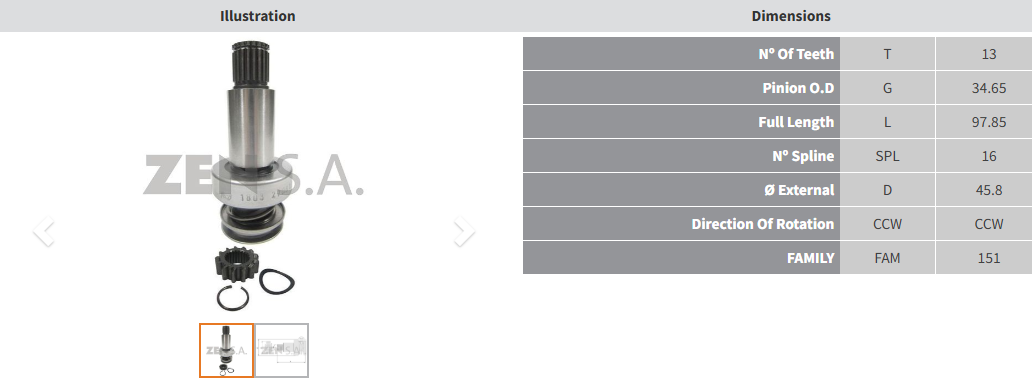
Task: Open the technical drawing thumbnail
Action: tap(281, 350)
